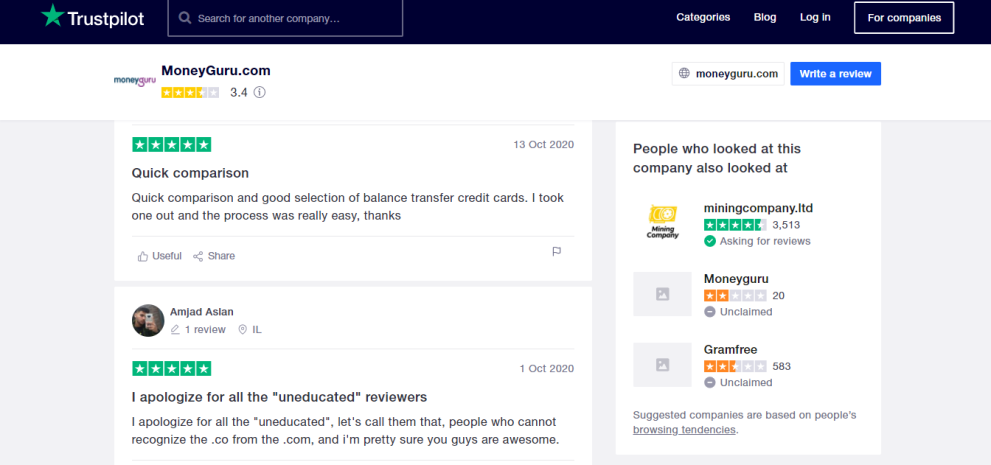Image resolution: width=991 pixels, height=465 pixels.
Task: Click the Moneyguru suggested company name
Action: click(736, 279)
